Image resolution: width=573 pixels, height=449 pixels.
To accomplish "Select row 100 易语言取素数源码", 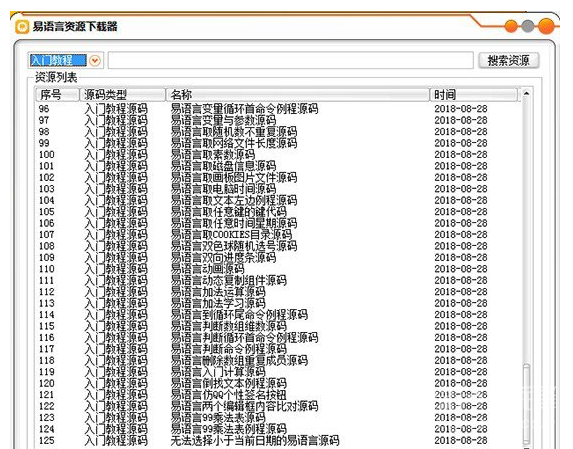I will tap(278, 154).
